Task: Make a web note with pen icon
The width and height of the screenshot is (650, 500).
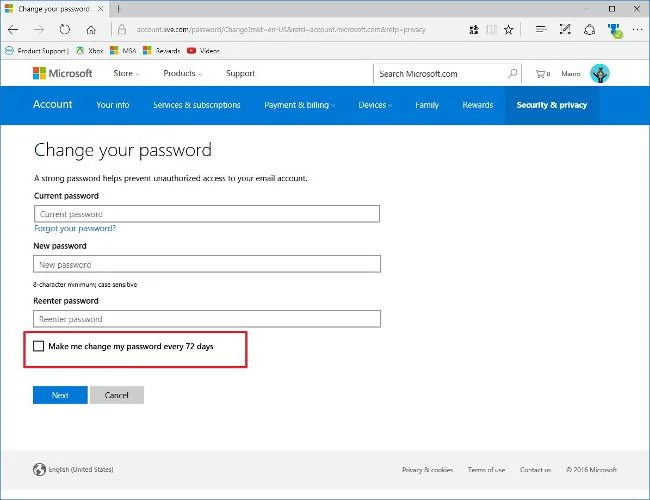Action: (565, 29)
